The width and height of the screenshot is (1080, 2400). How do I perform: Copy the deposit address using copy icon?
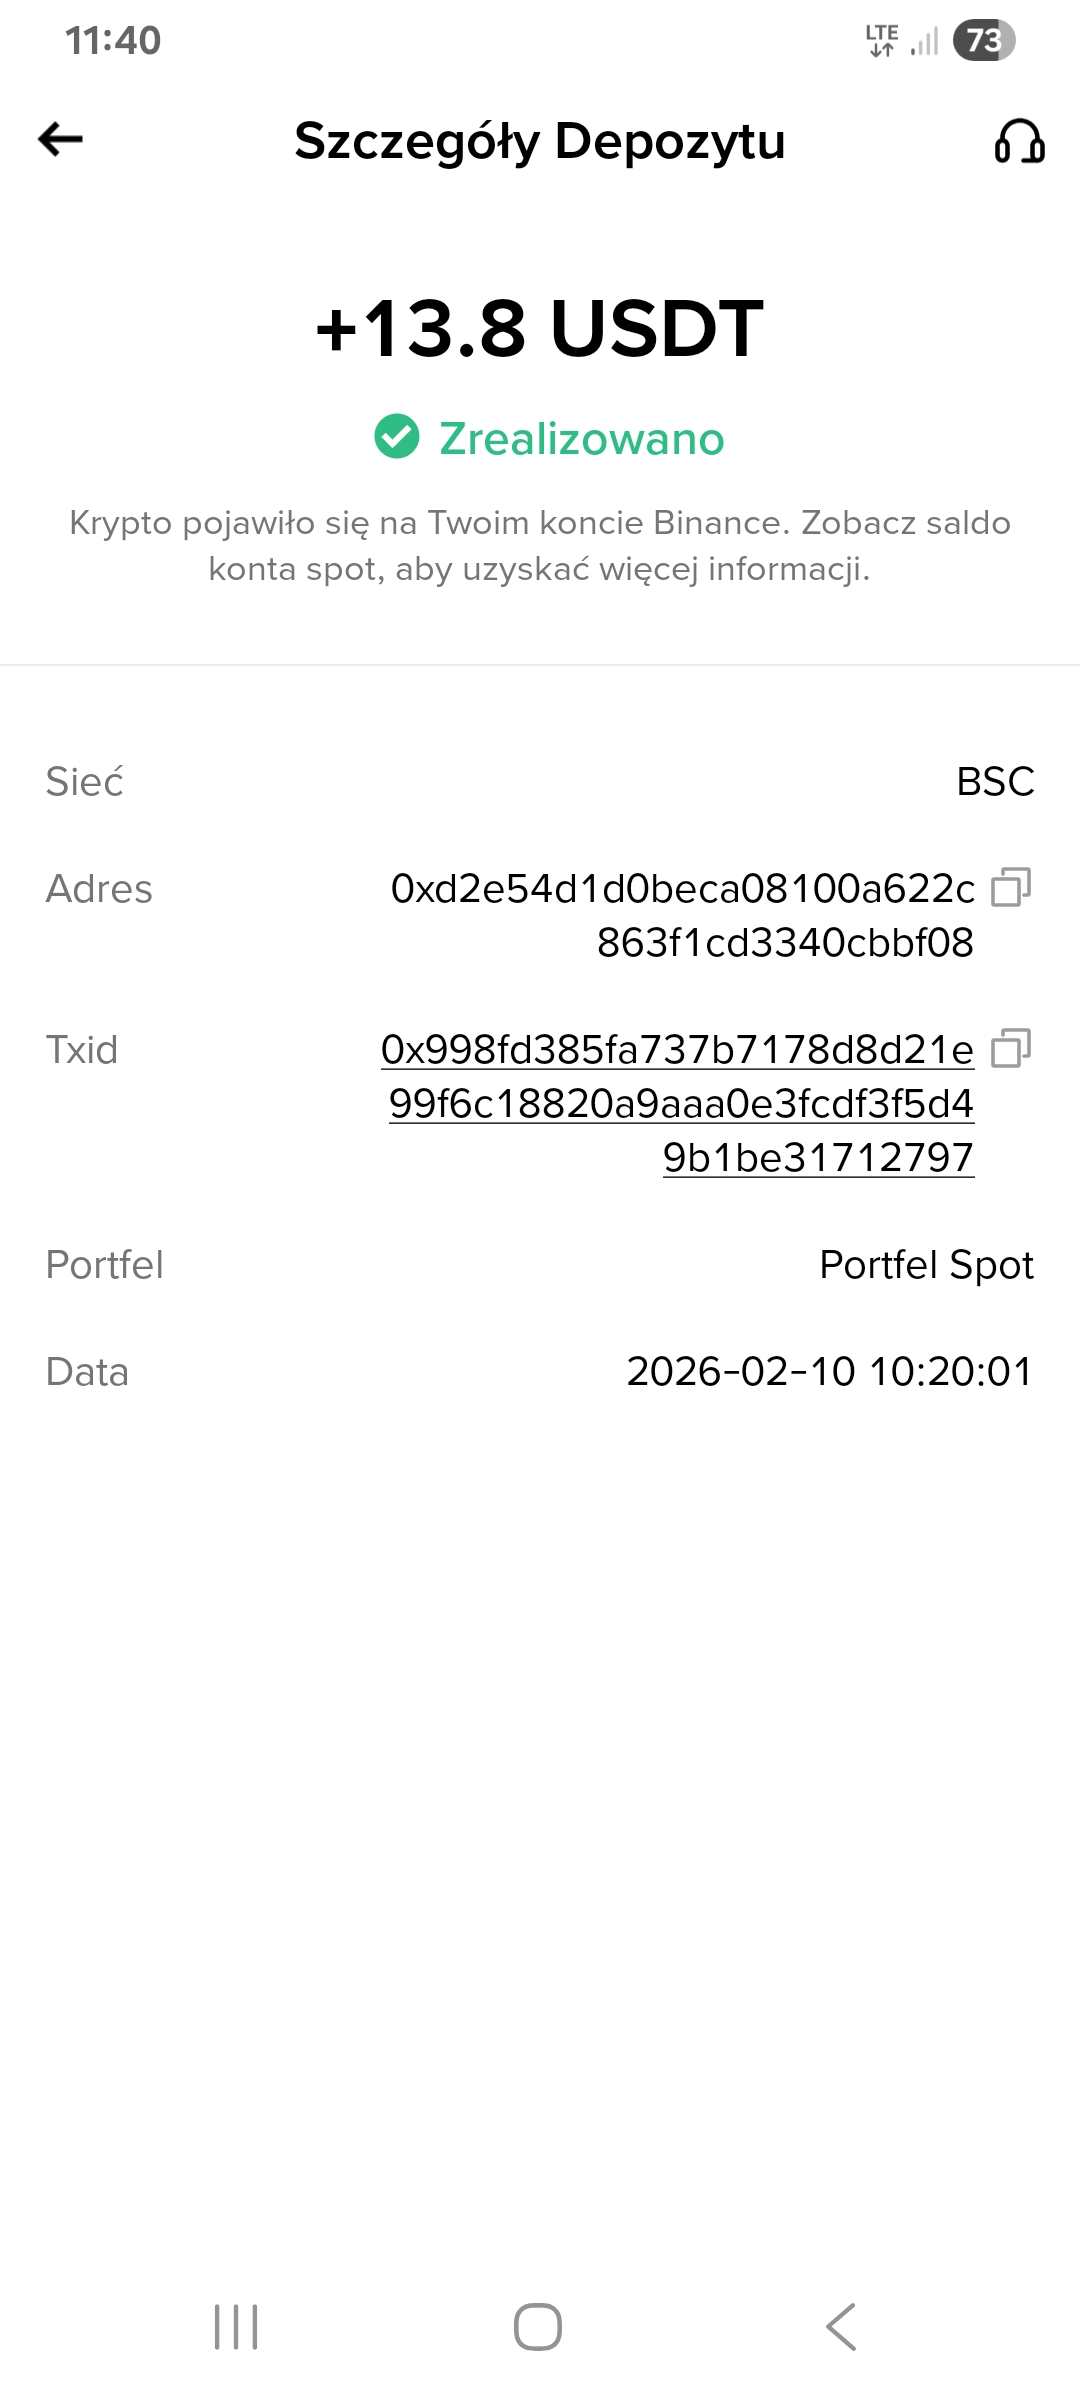(1010, 887)
